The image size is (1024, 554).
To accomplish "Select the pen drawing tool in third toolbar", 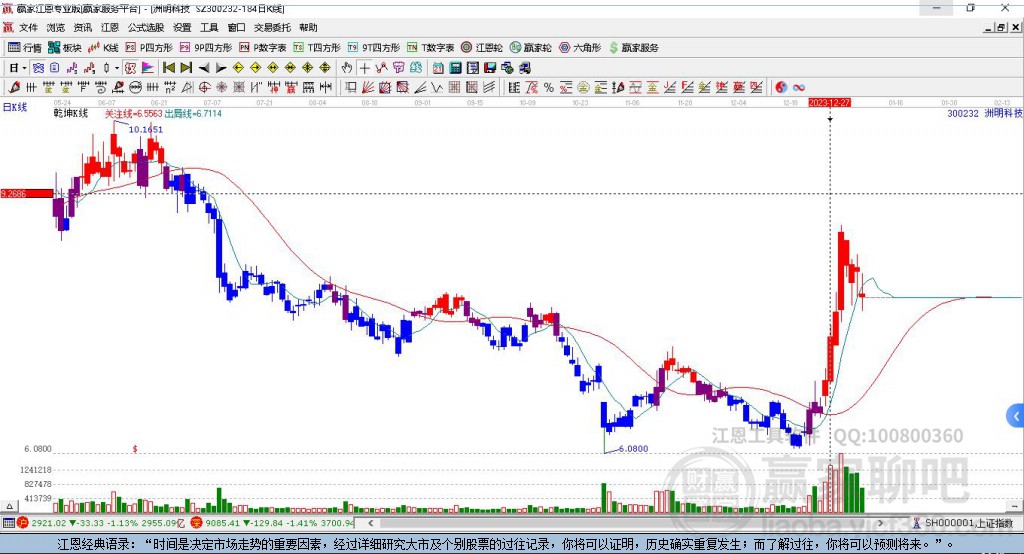I will [14, 87].
